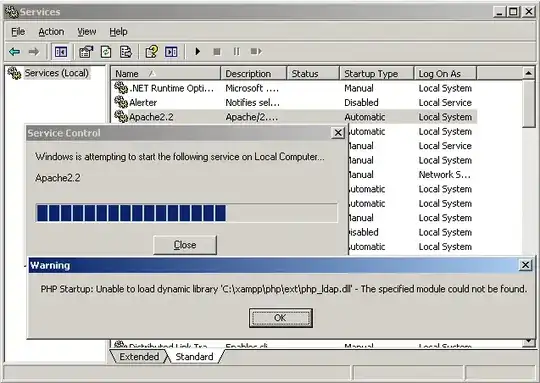
Task: Sort by the Name column header
Action: (x=166, y=73)
